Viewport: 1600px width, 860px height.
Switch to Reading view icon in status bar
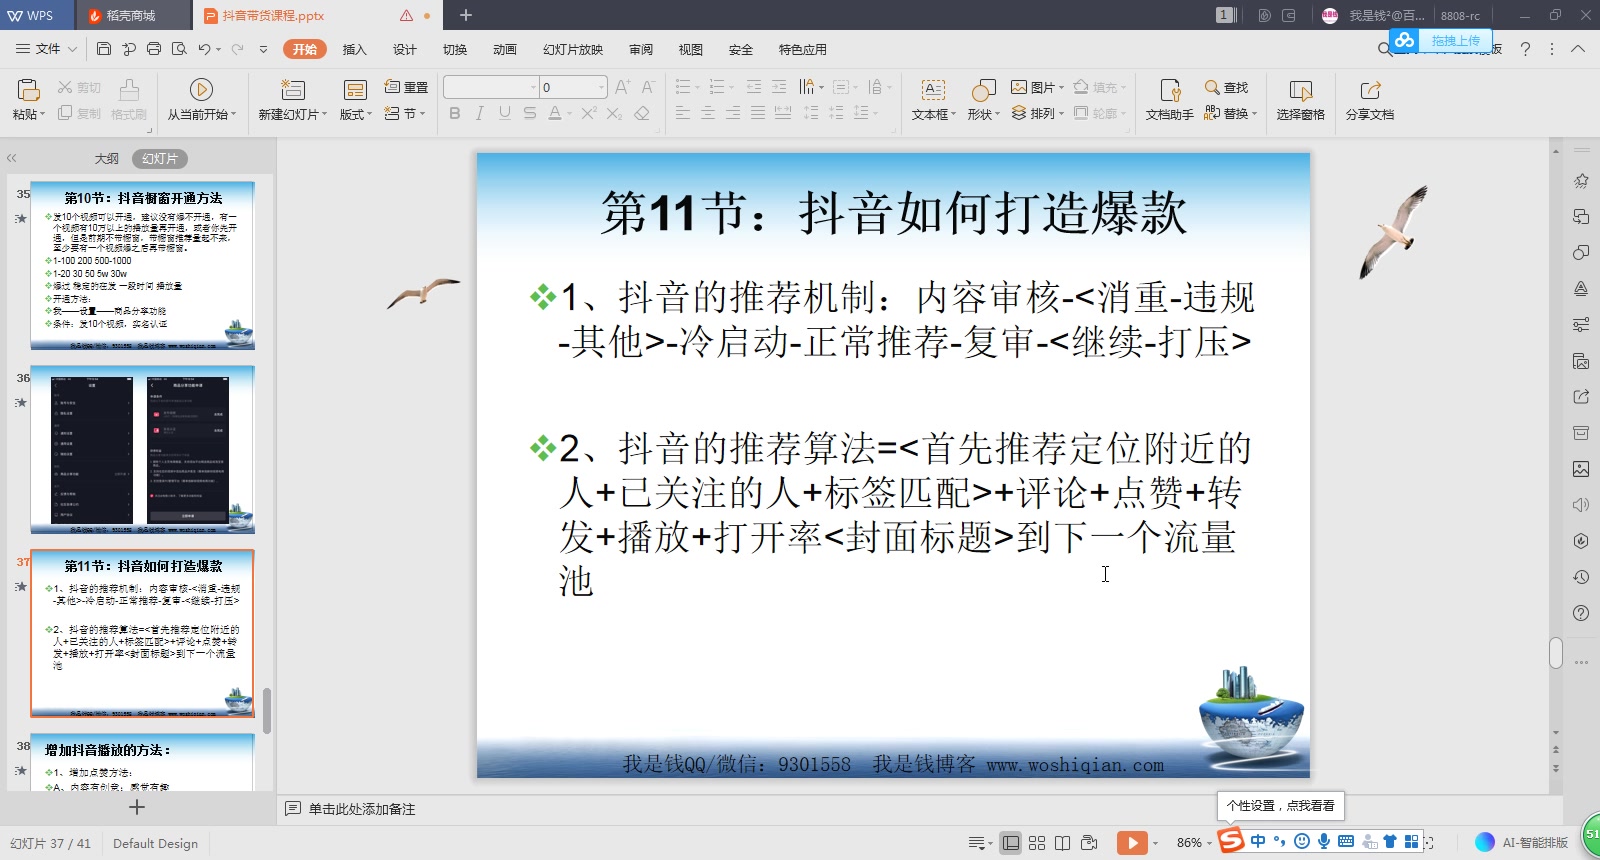[x=1062, y=843]
